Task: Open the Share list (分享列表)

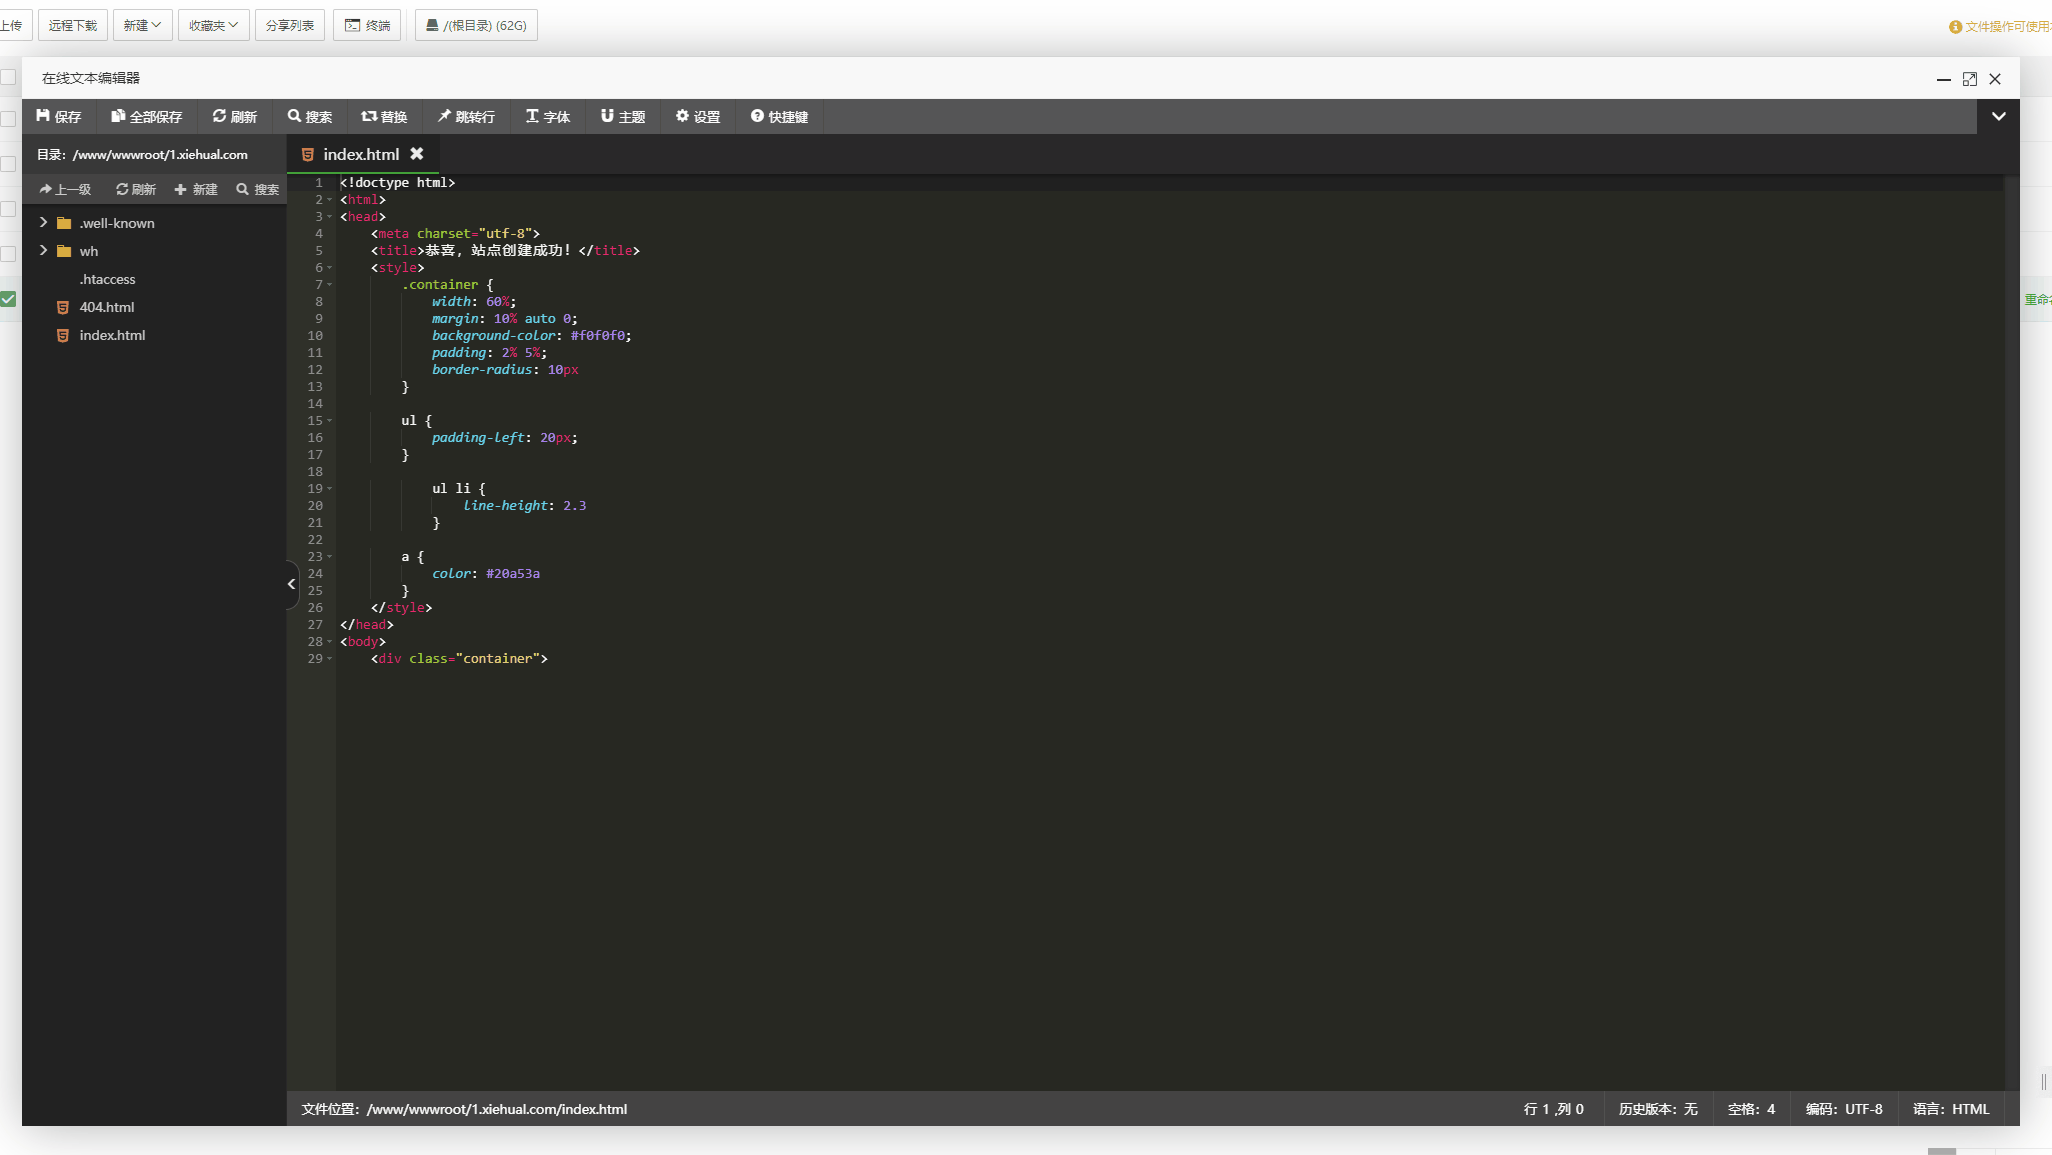Action: pos(290,25)
